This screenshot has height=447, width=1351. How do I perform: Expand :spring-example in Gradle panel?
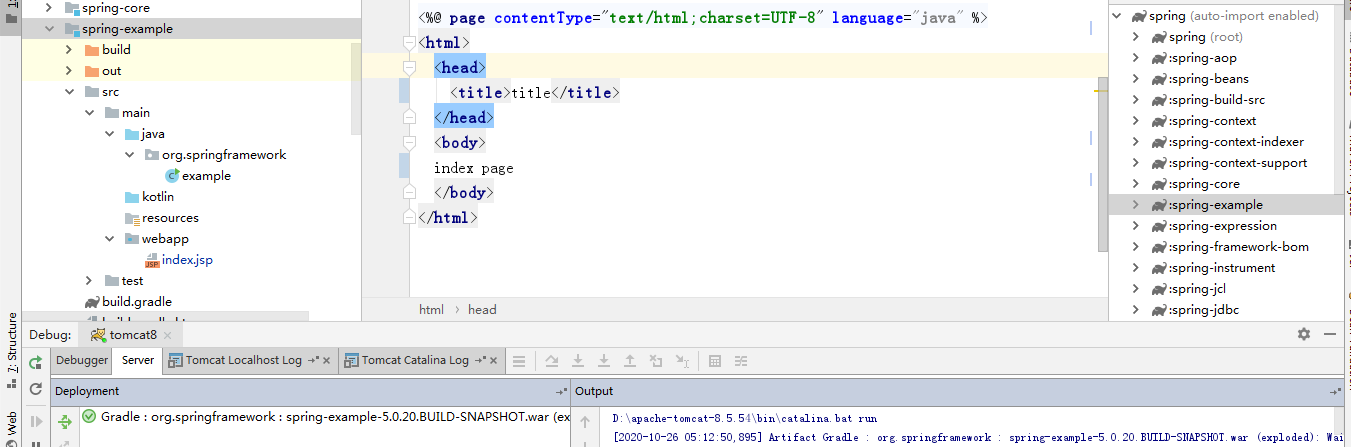pos(1136,205)
